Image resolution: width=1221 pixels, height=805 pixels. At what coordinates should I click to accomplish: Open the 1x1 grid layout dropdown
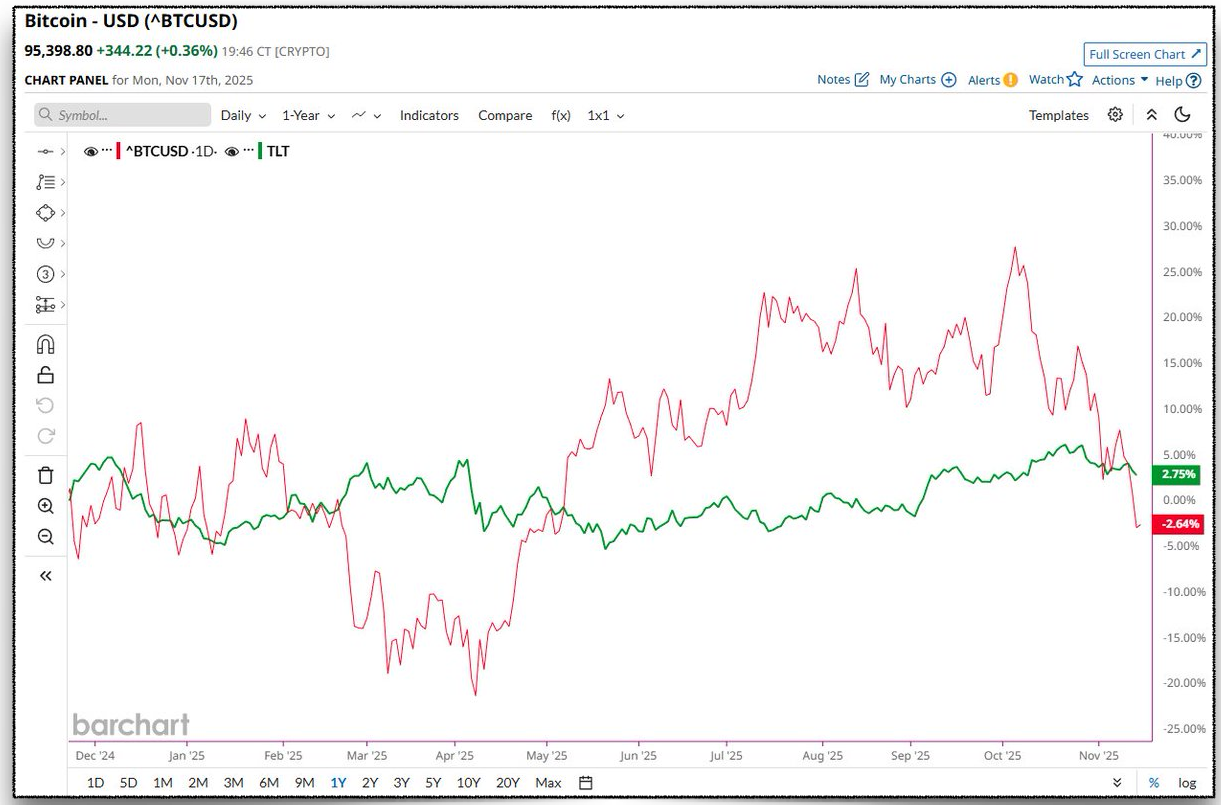[x=605, y=115]
